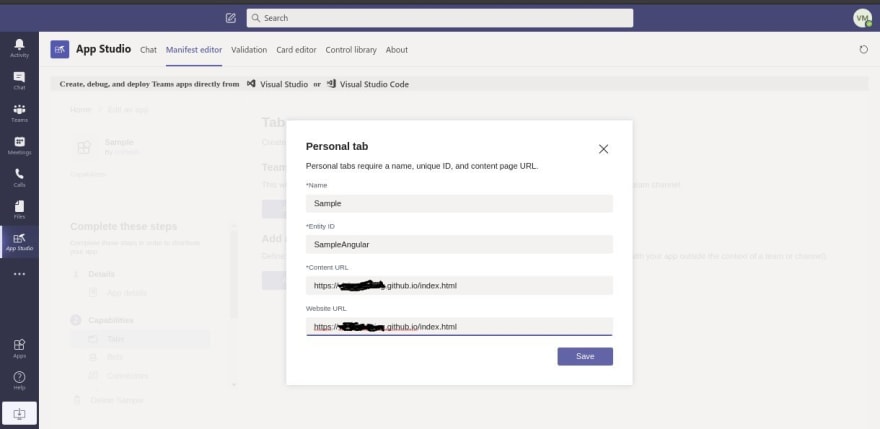The height and width of the screenshot is (429, 880).
Task: Save the personal tab settings
Action: tap(585, 356)
